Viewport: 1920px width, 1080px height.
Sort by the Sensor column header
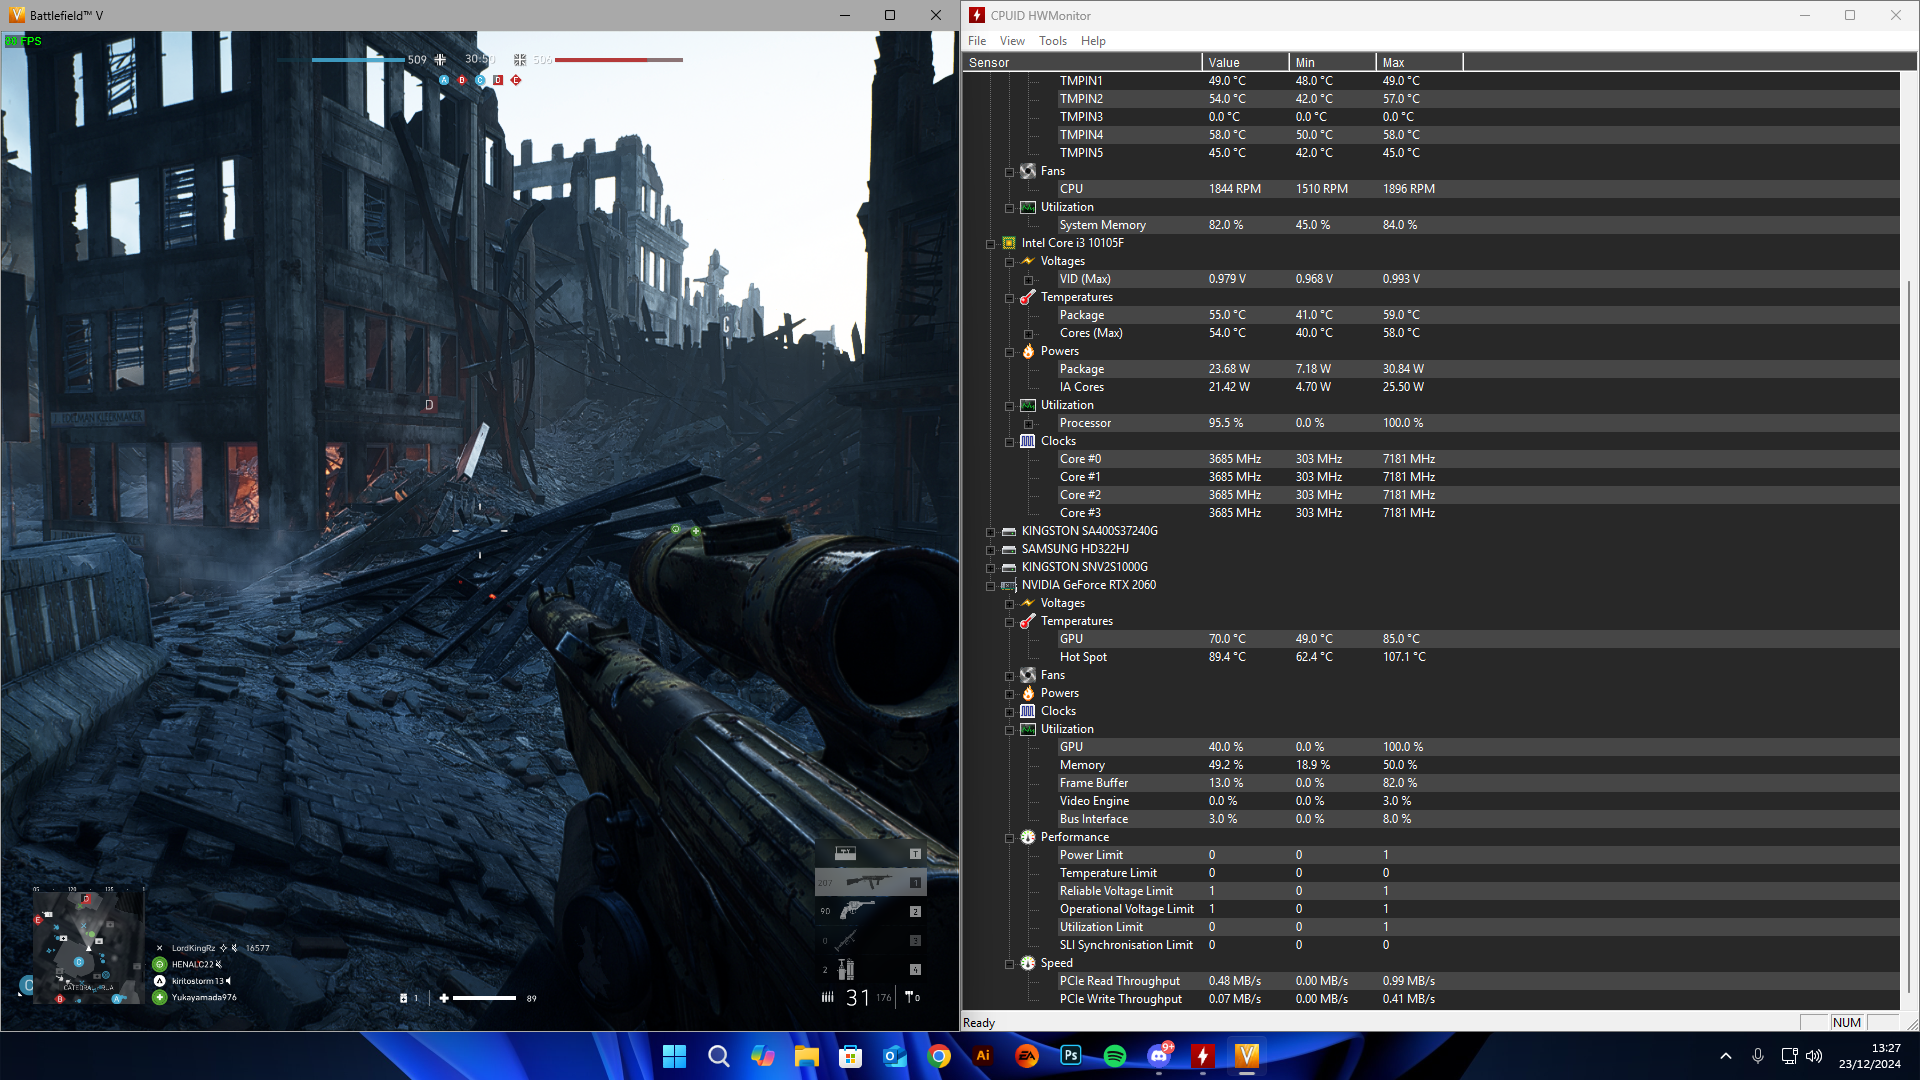pos(1082,62)
